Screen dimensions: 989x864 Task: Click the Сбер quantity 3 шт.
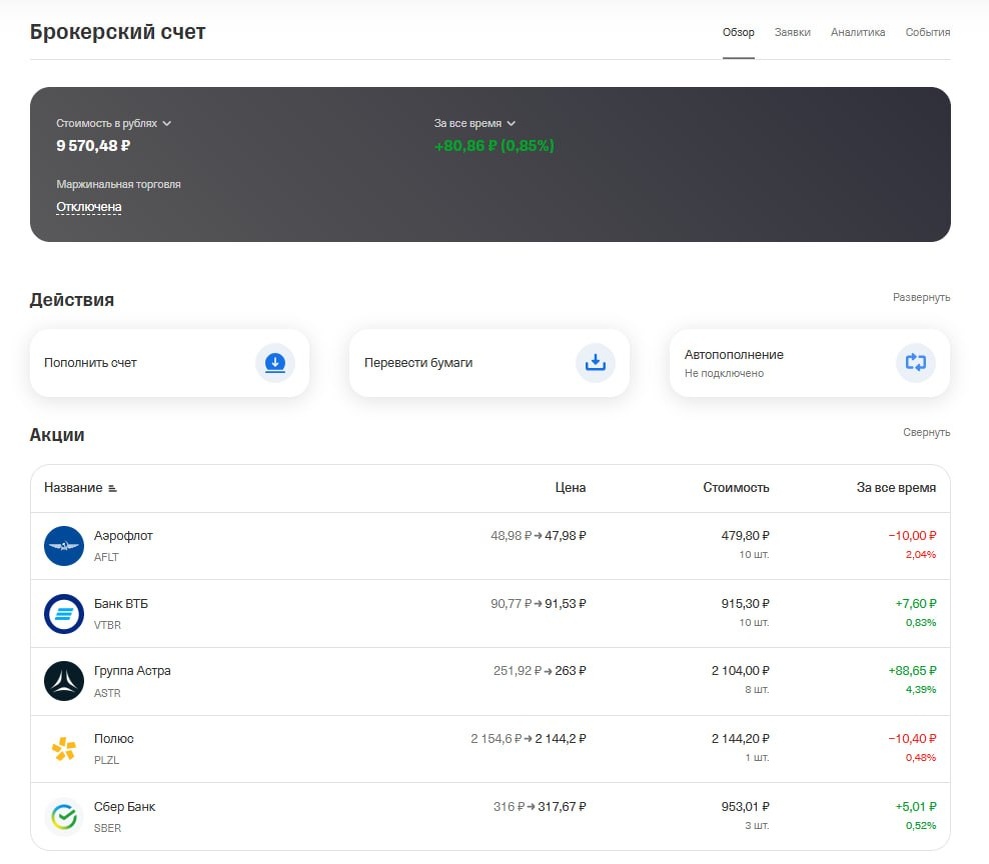(x=757, y=826)
